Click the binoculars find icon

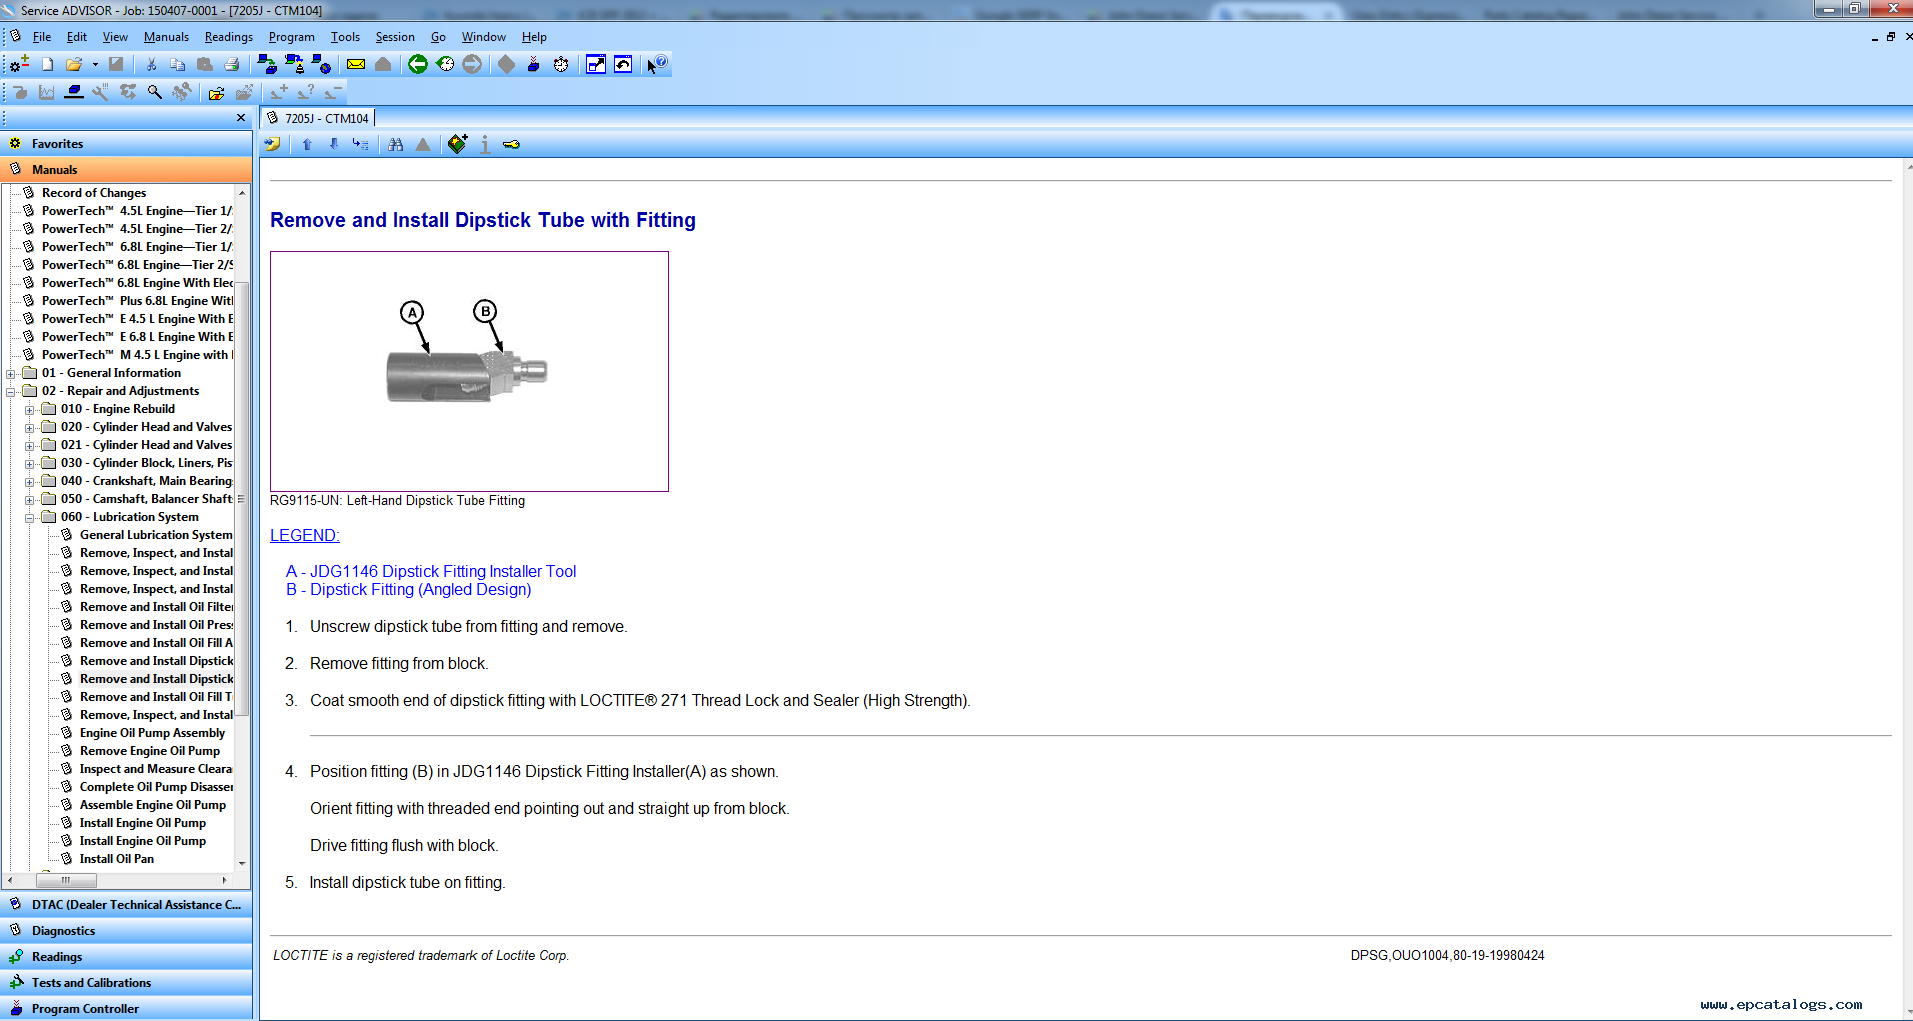(396, 144)
